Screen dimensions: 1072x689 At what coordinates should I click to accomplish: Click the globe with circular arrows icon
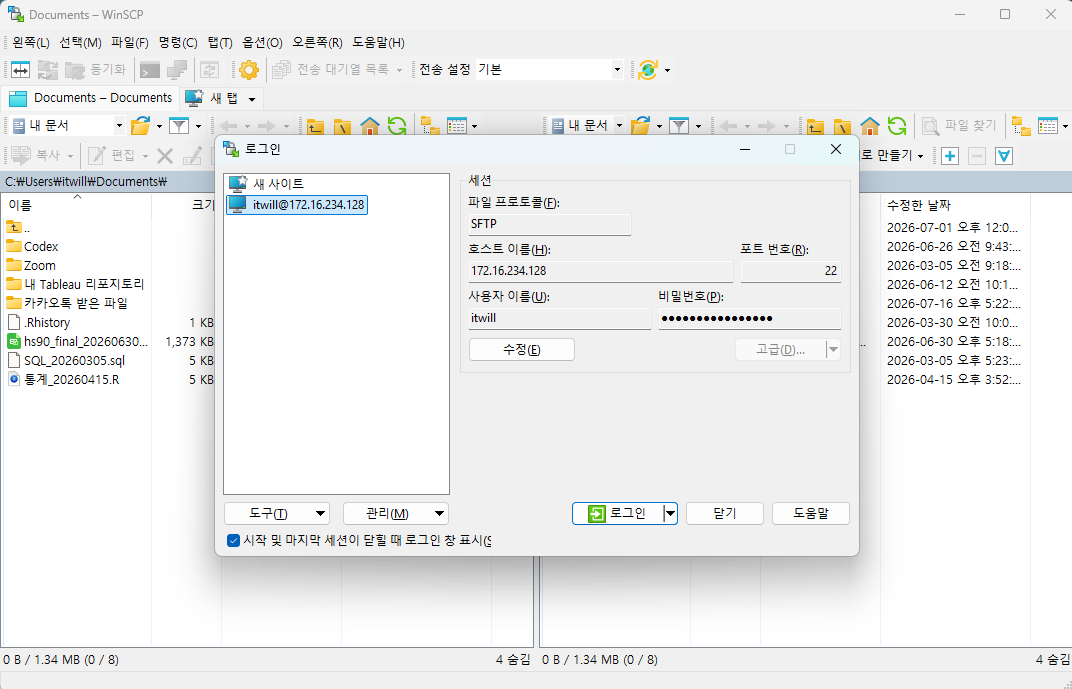click(x=647, y=70)
